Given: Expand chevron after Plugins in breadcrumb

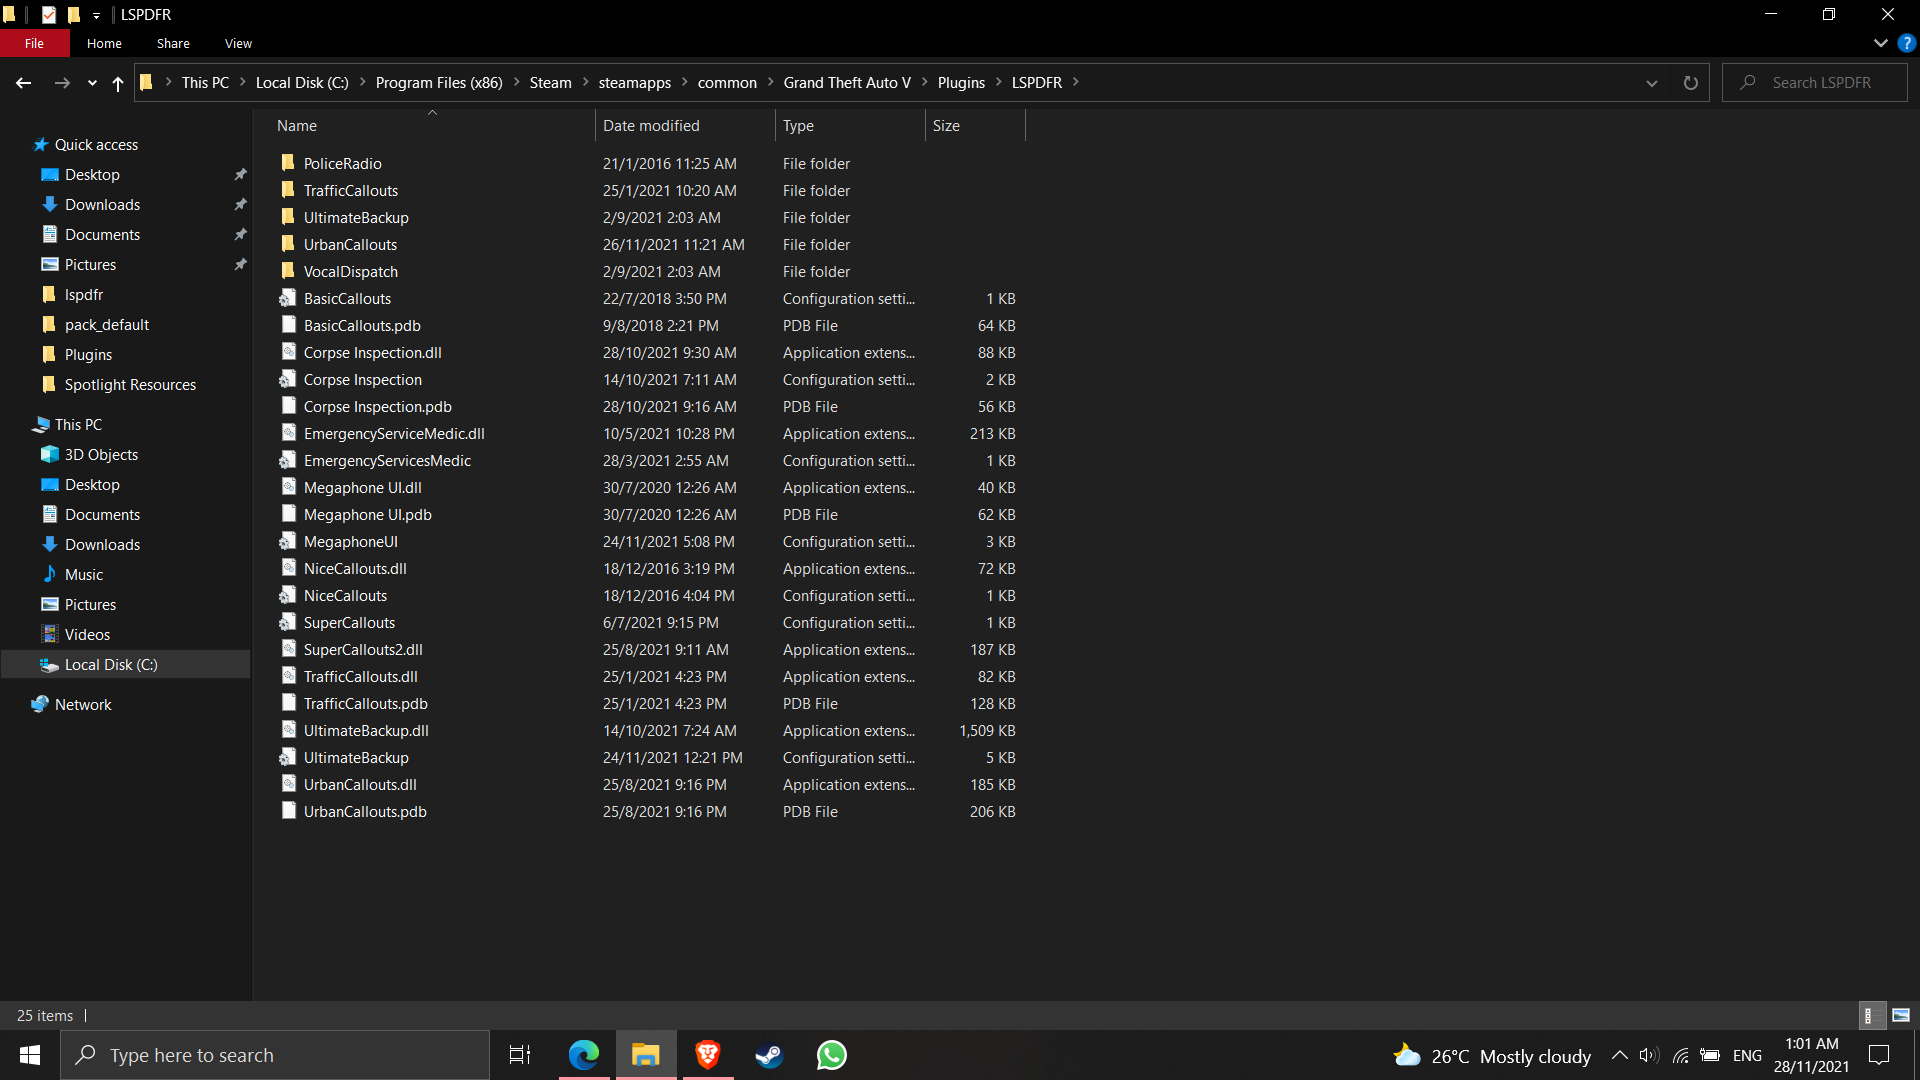Looking at the screenshot, I should (998, 83).
